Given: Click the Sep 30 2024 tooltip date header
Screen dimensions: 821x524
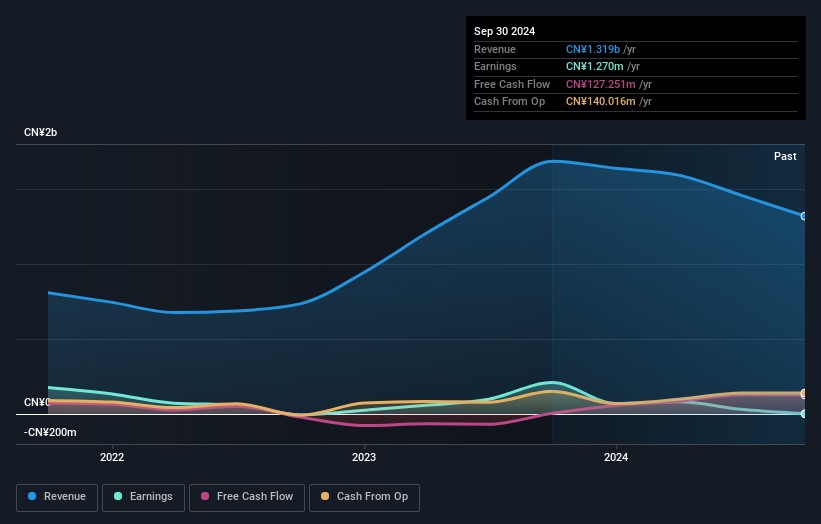Looking at the screenshot, I should pyautogui.click(x=504, y=31).
